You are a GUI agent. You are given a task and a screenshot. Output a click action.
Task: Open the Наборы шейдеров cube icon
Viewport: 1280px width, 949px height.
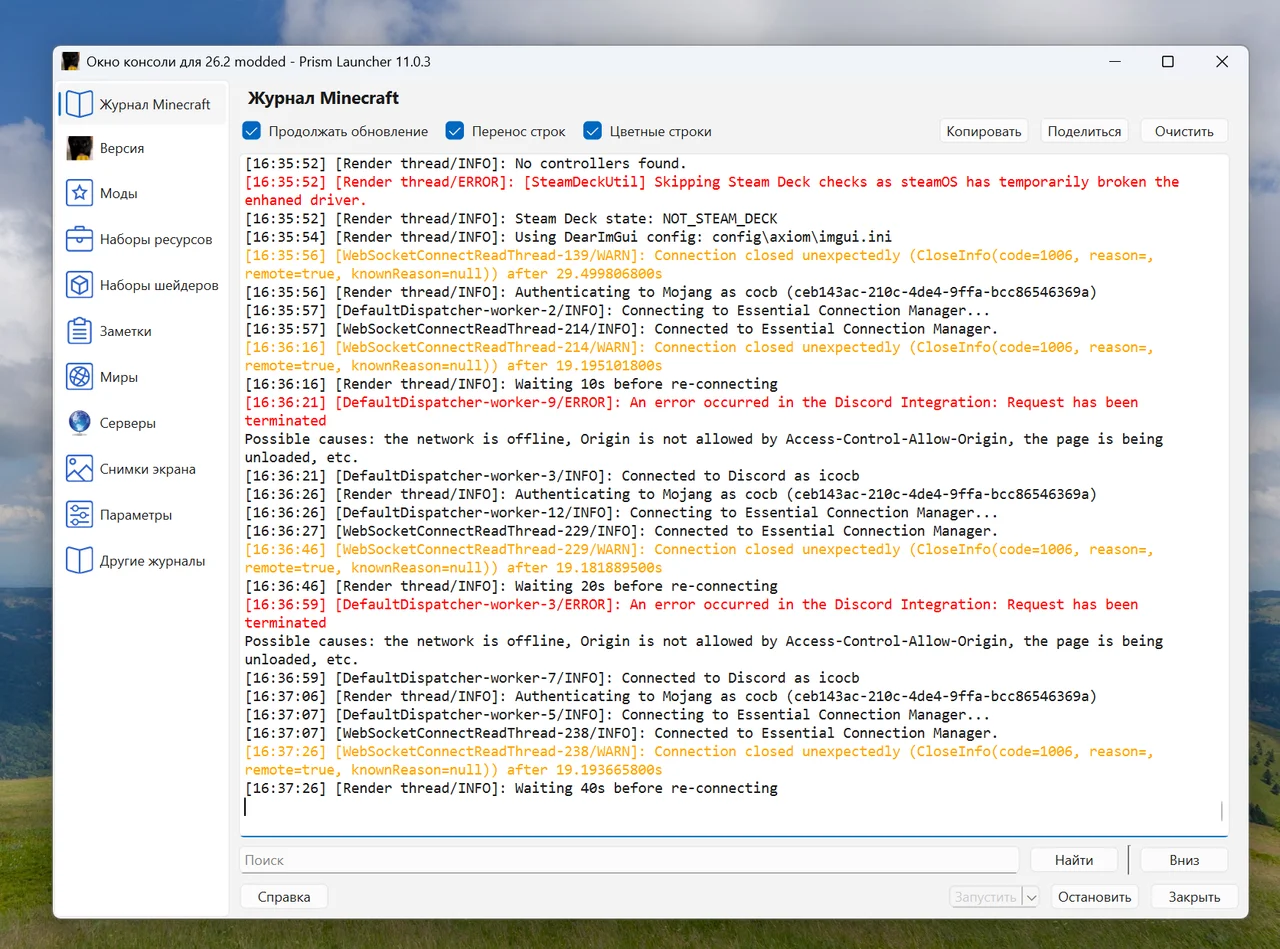(79, 285)
